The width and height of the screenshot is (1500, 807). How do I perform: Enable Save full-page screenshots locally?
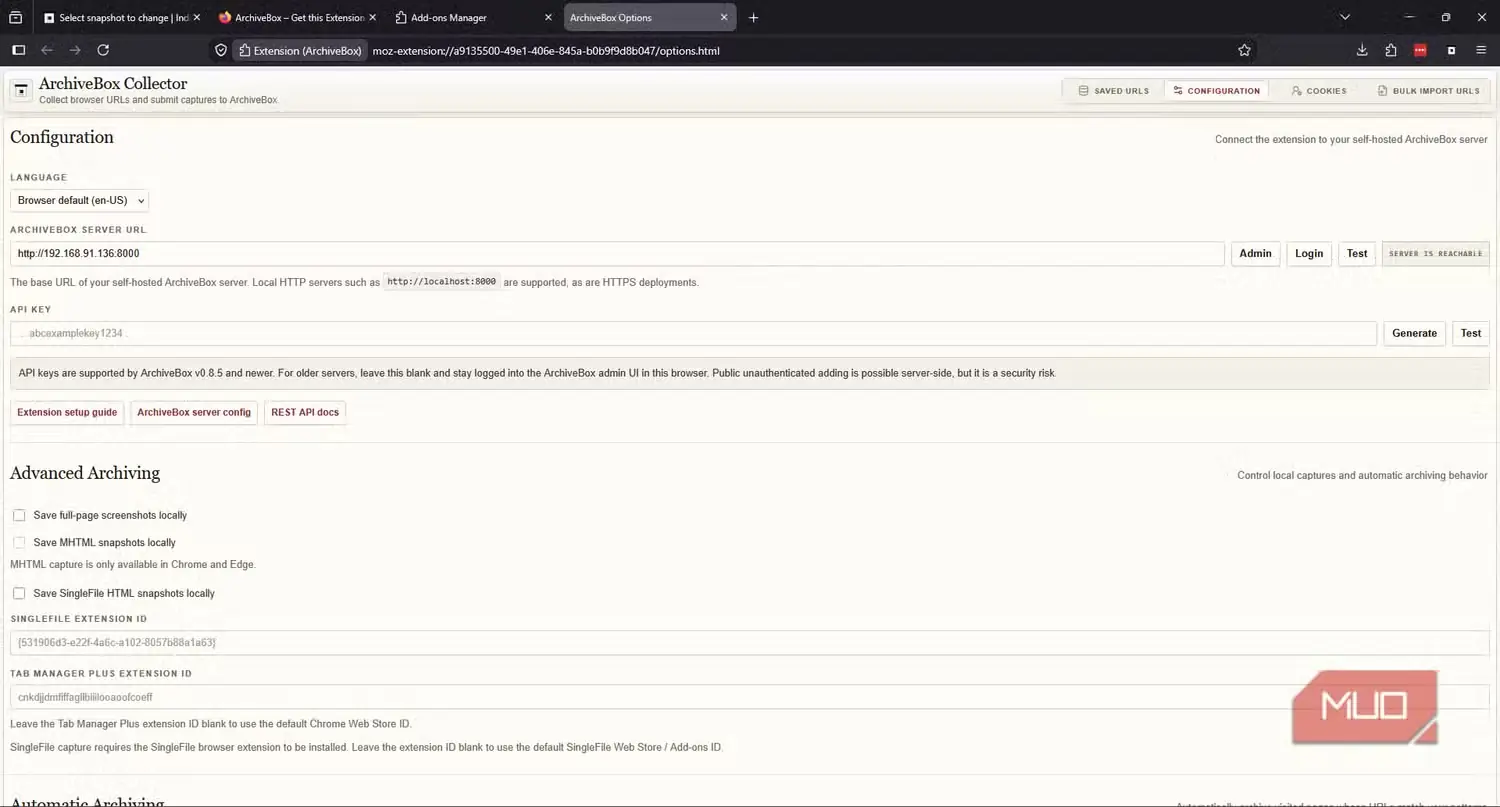coord(19,515)
